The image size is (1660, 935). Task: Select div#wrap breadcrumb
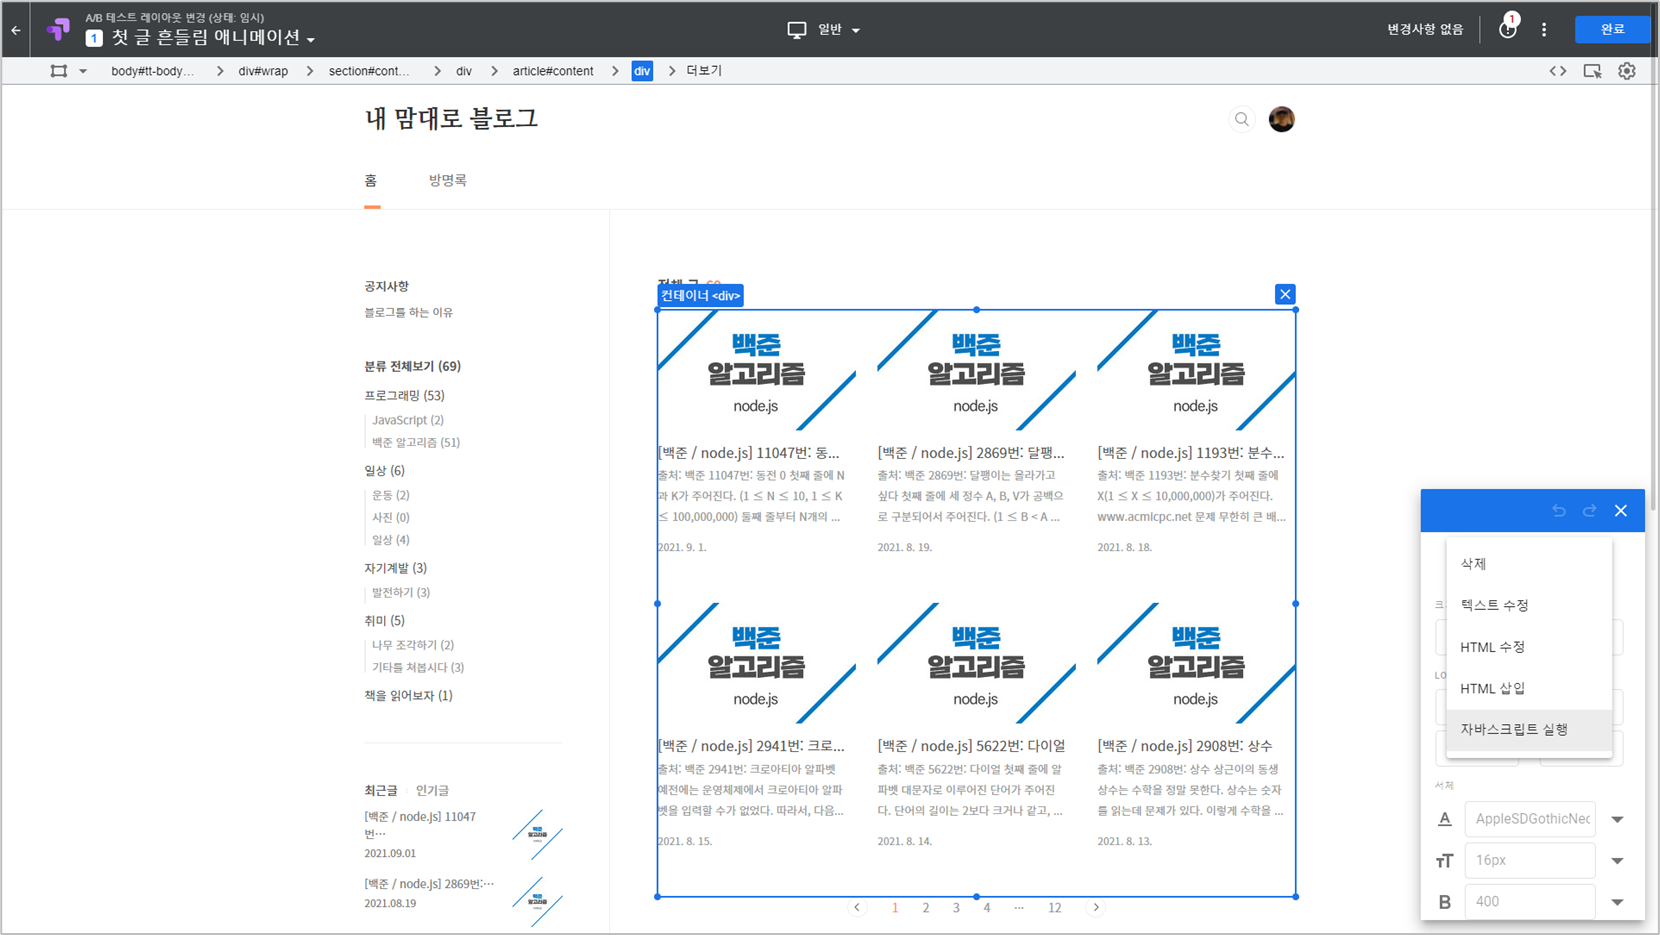click(263, 71)
